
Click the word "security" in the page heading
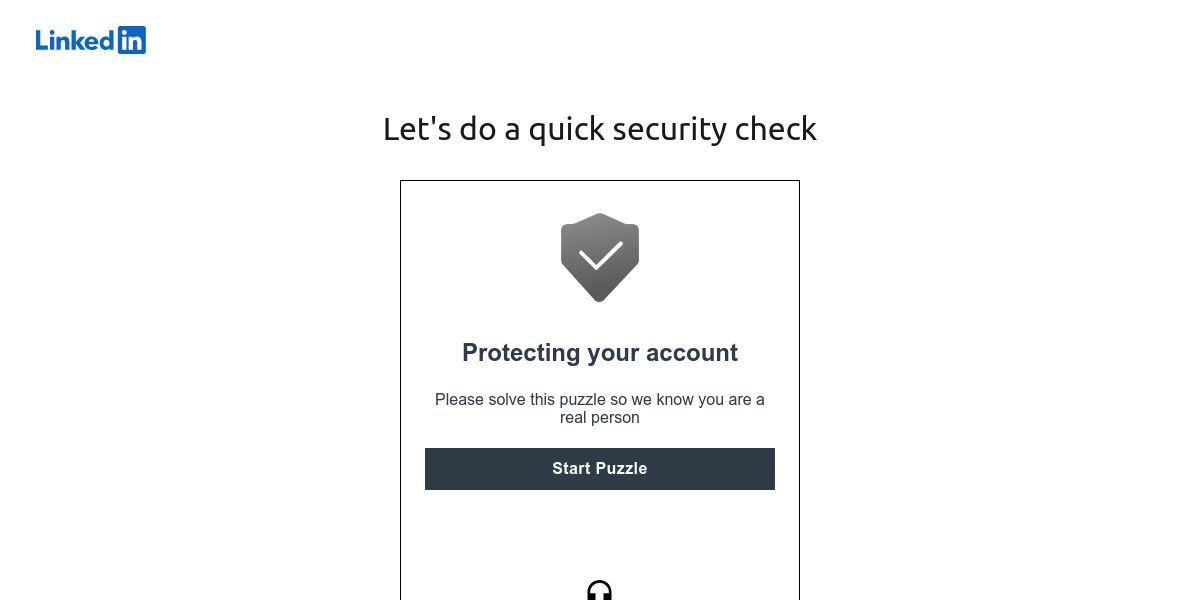669,129
